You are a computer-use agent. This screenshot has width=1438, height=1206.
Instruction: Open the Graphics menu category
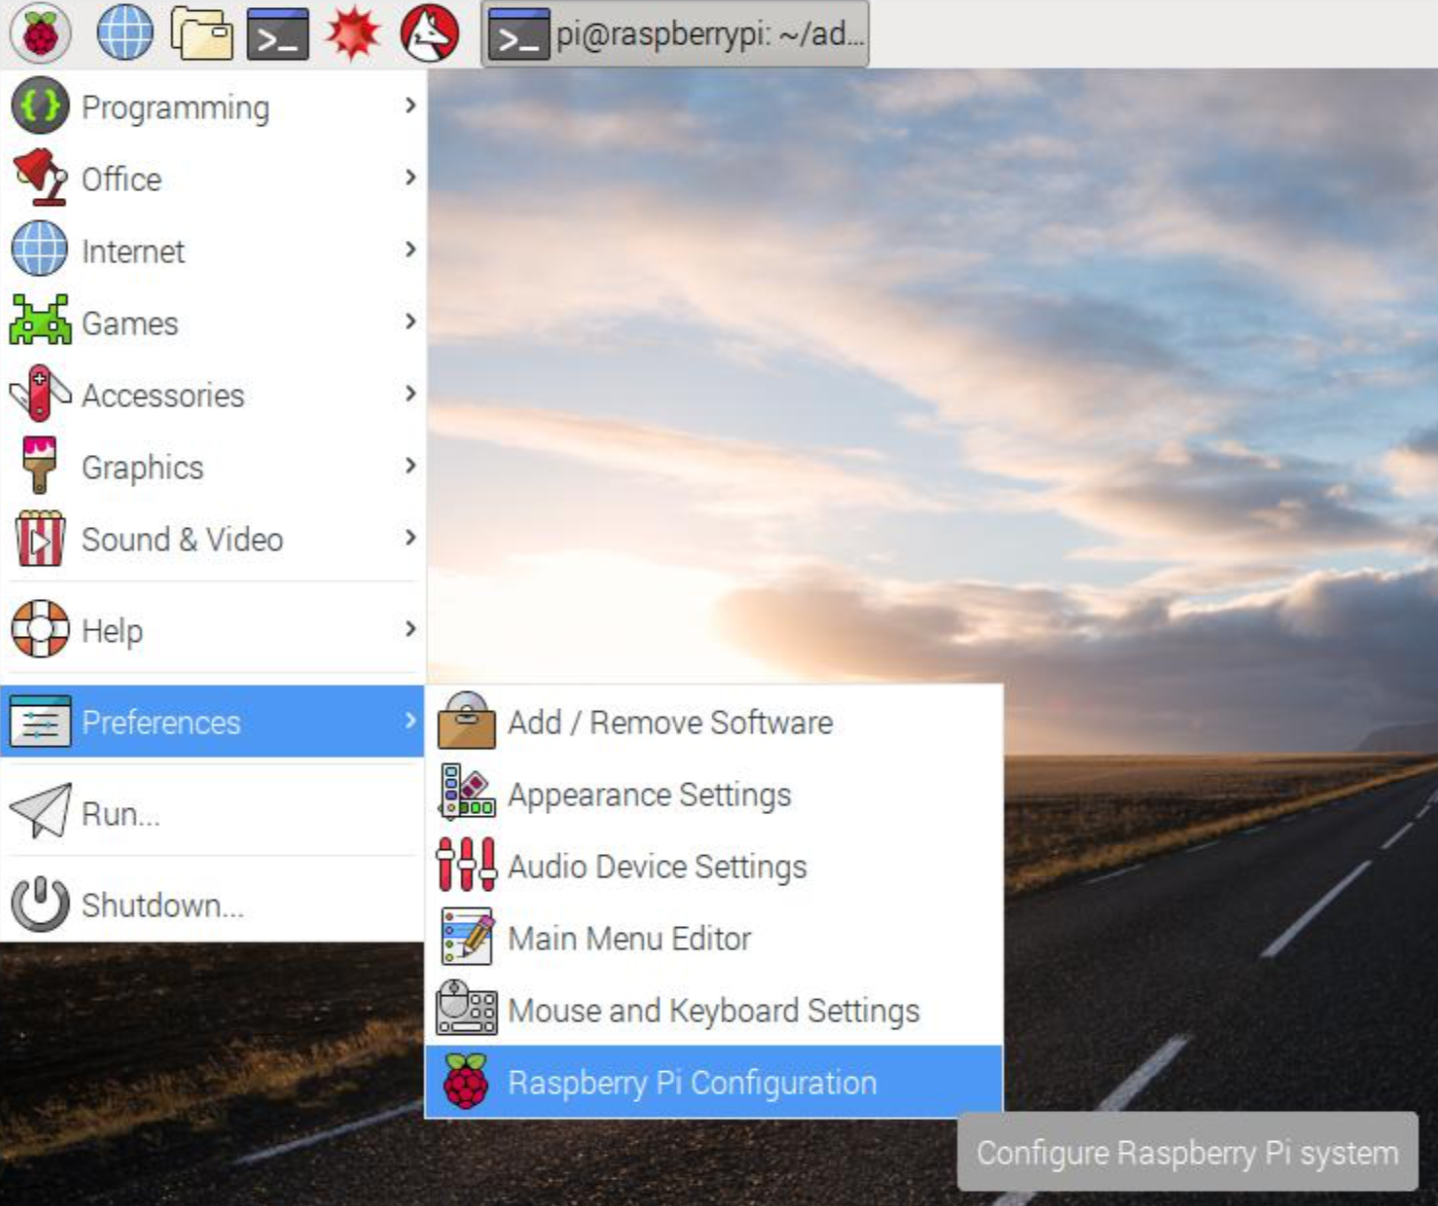[213, 466]
